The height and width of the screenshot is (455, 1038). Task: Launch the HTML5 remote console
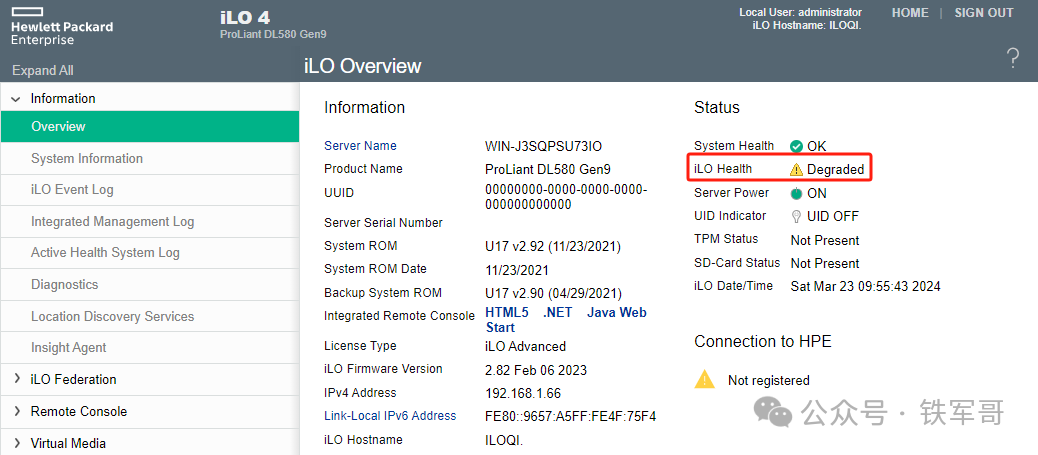507,313
